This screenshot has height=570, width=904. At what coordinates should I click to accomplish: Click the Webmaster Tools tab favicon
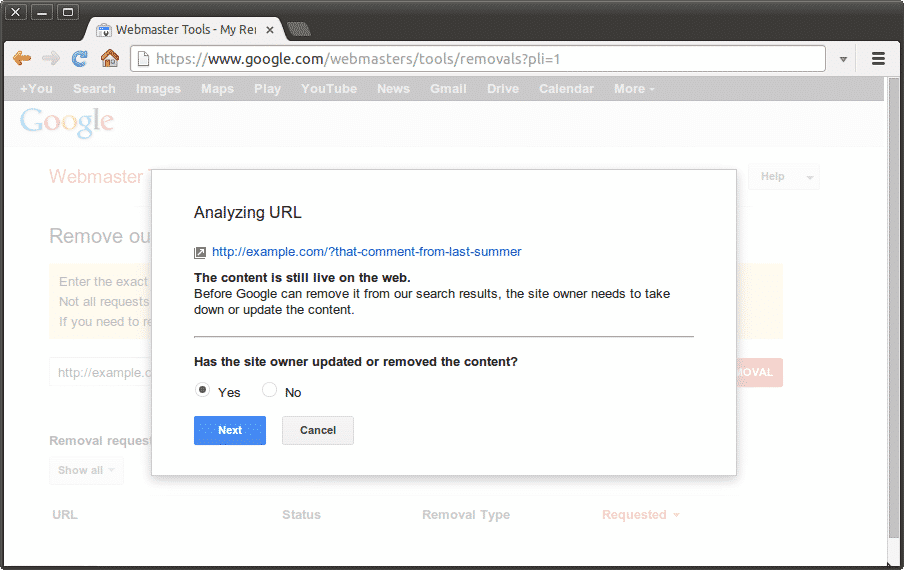[x=104, y=30]
